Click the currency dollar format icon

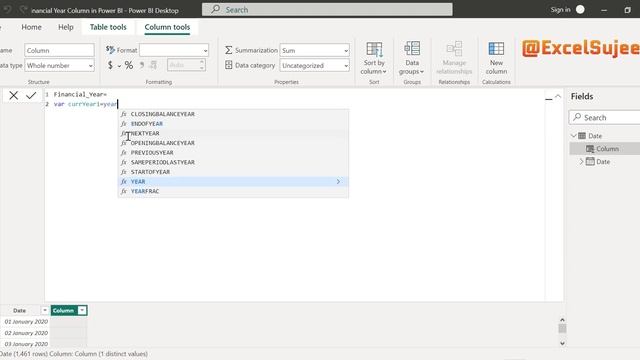(110, 65)
